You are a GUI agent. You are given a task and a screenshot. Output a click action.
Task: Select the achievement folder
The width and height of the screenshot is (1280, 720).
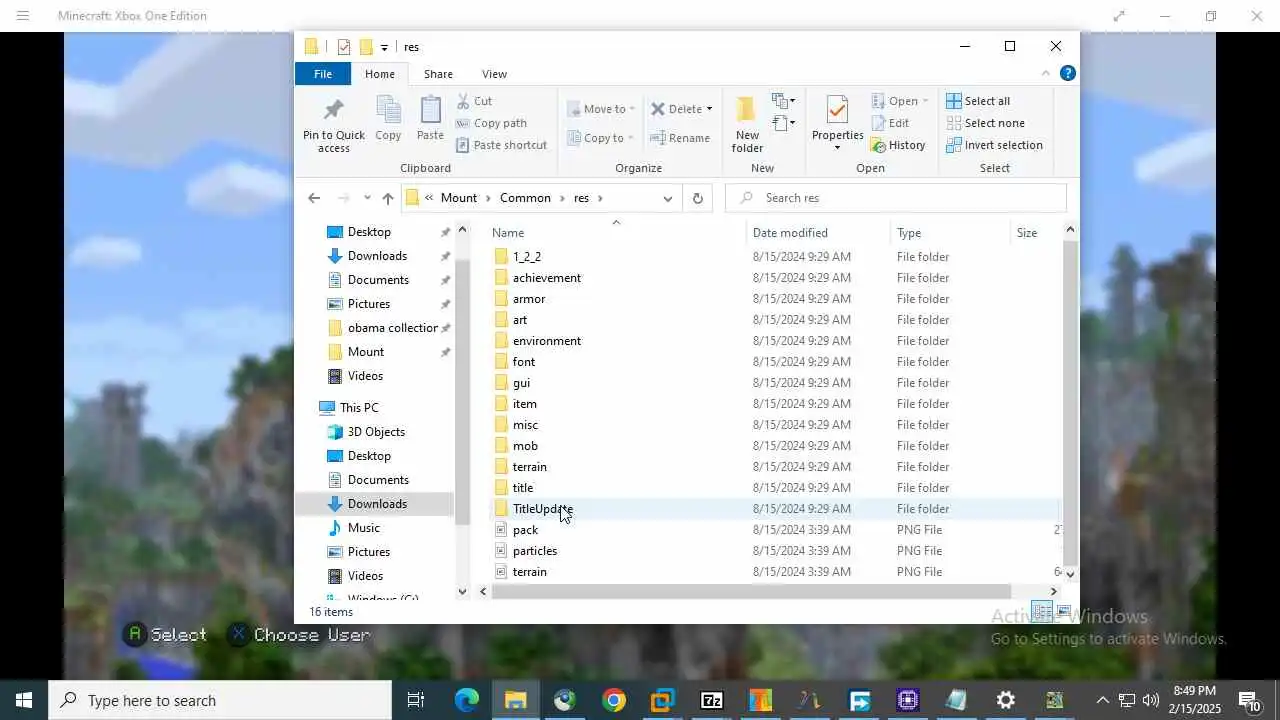pos(547,278)
